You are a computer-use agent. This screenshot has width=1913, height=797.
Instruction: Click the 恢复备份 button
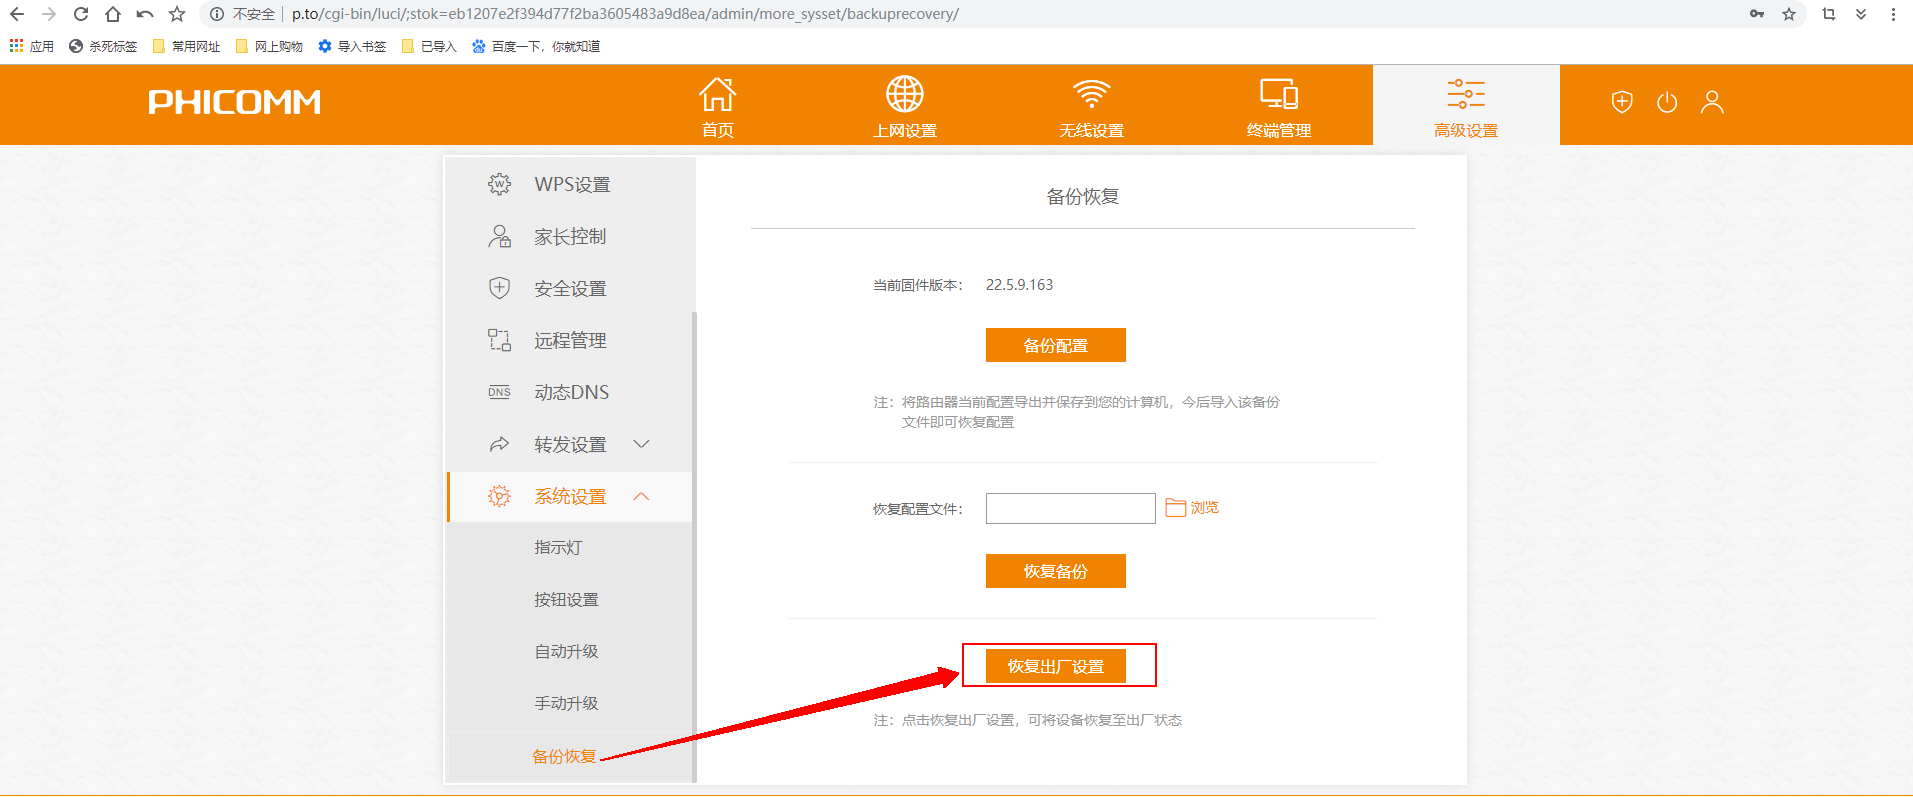point(1056,571)
